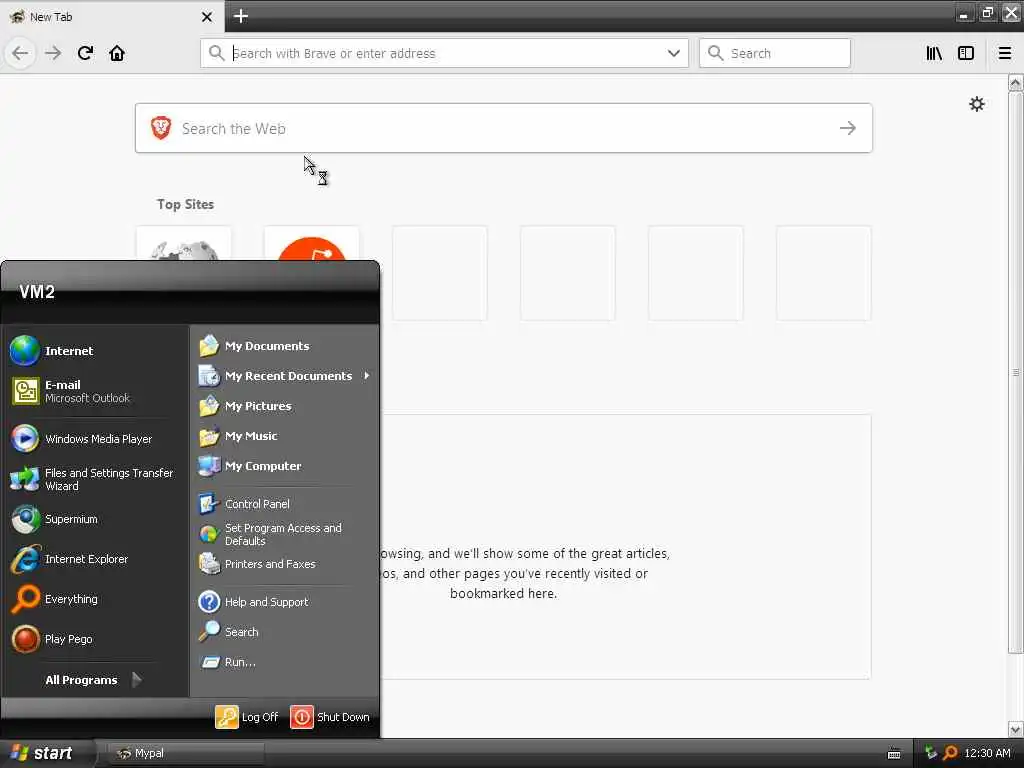1024x768 pixels.
Task: Click the network tray icon
Action: coord(931,753)
